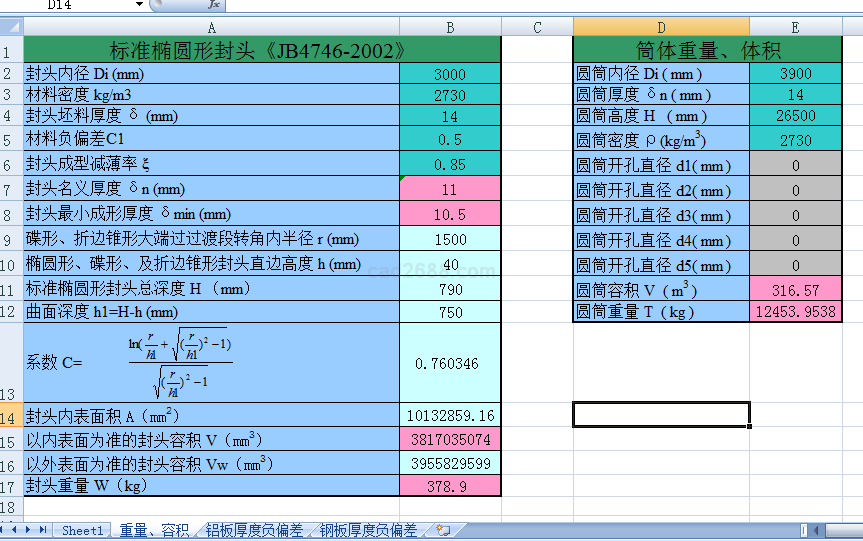Click cell with 封头内径 value 3000
The width and height of the screenshot is (863, 541).
coord(449,74)
